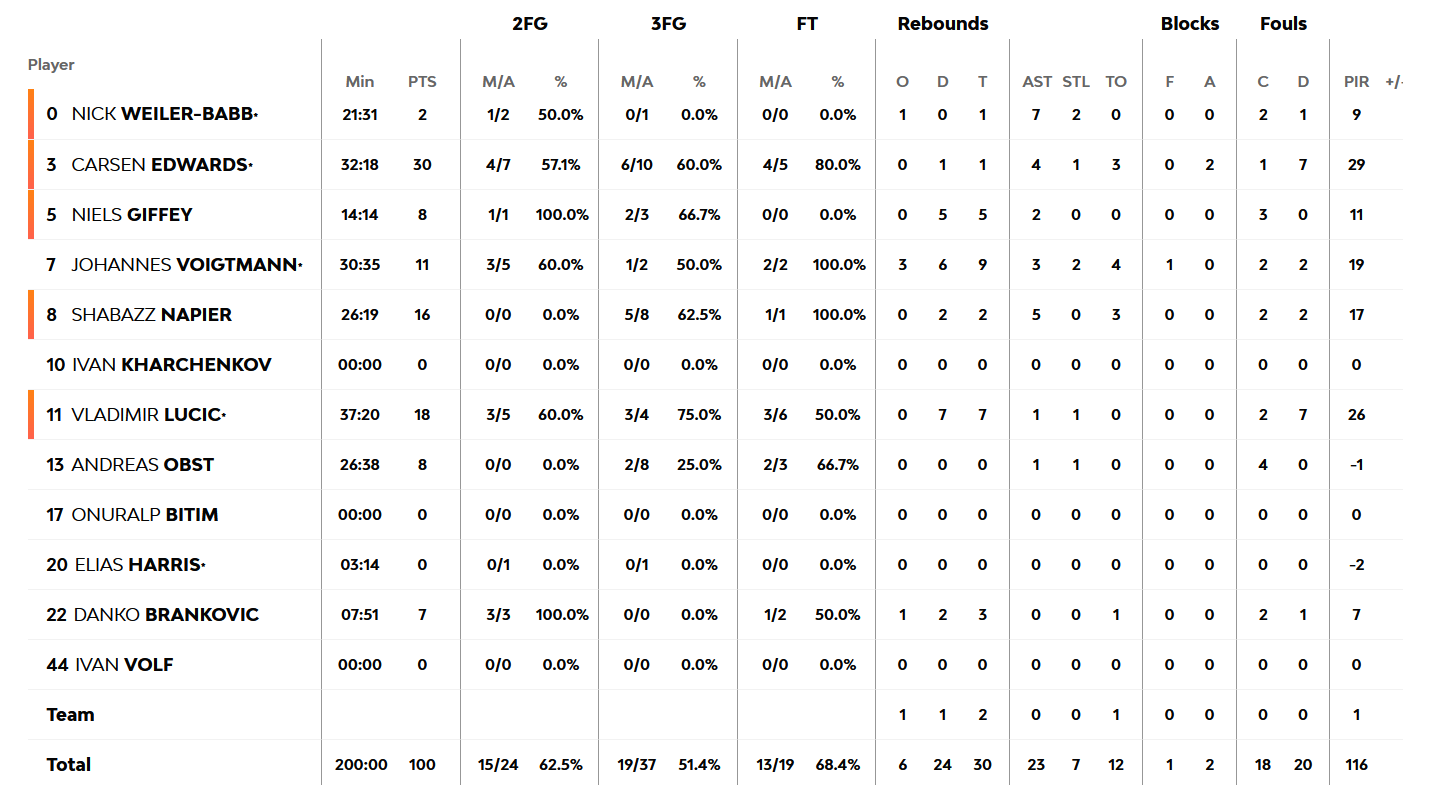Click the orange starter marker beside Niels Giffey
Viewport: 1455px width, 785px height.
tap(31, 215)
